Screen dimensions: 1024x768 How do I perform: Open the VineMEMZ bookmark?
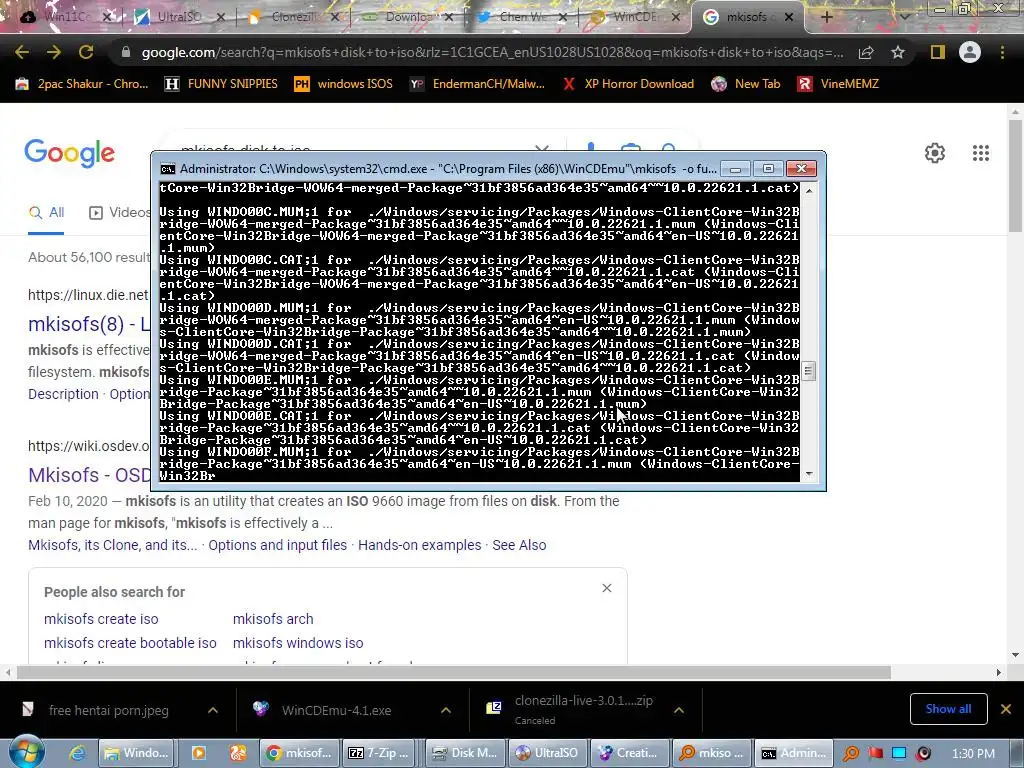pos(839,84)
